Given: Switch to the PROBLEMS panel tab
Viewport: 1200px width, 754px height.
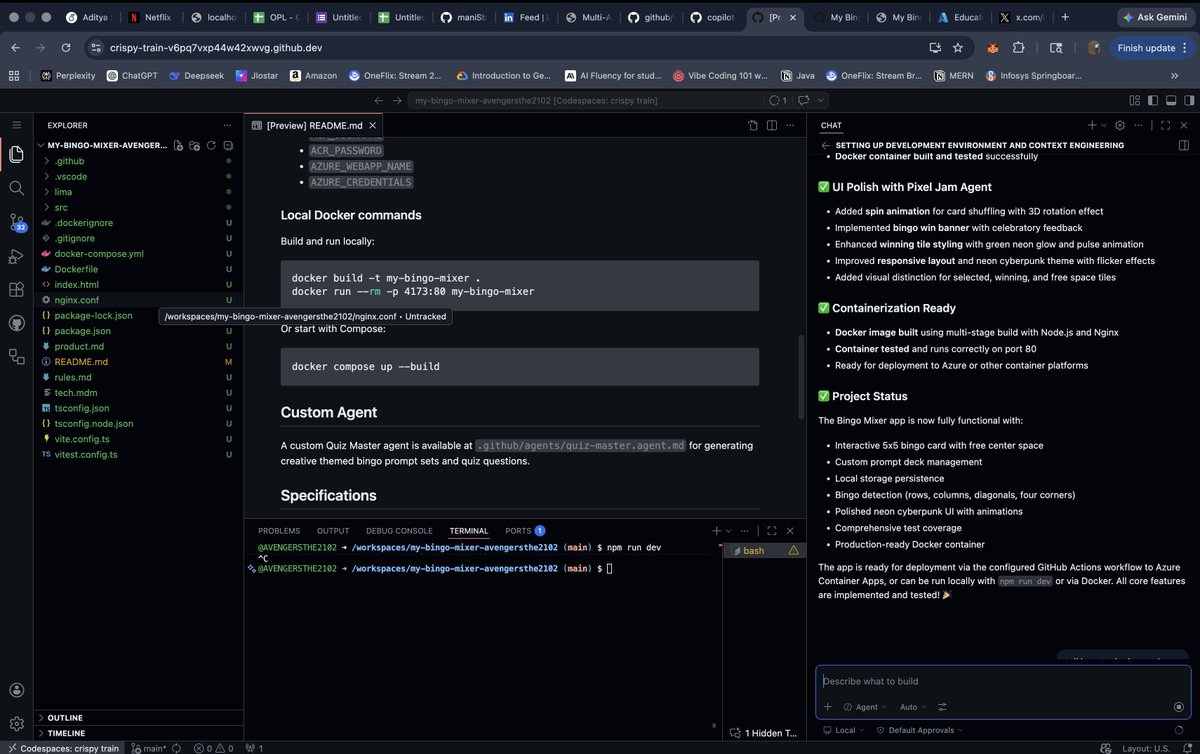Looking at the screenshot, I should click(279, 531).
